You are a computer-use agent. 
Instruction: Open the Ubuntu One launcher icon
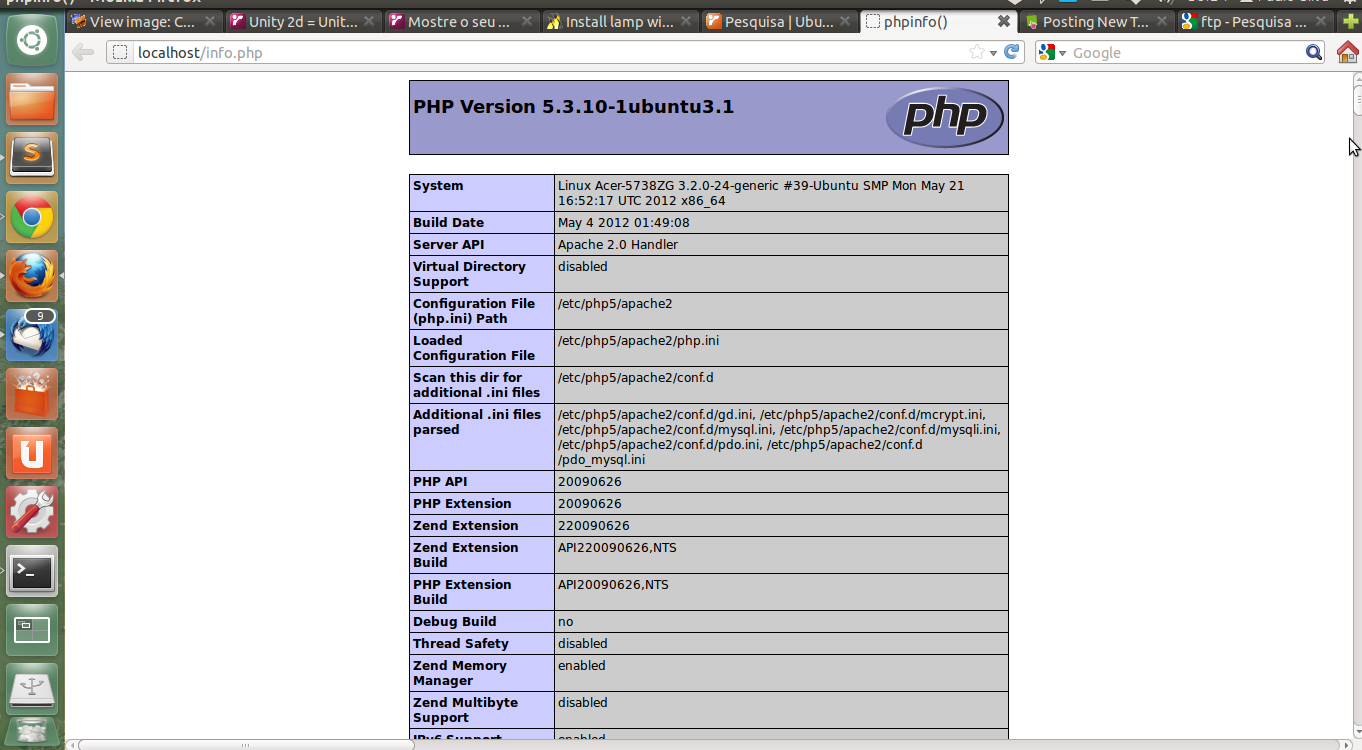pos(32,453)
